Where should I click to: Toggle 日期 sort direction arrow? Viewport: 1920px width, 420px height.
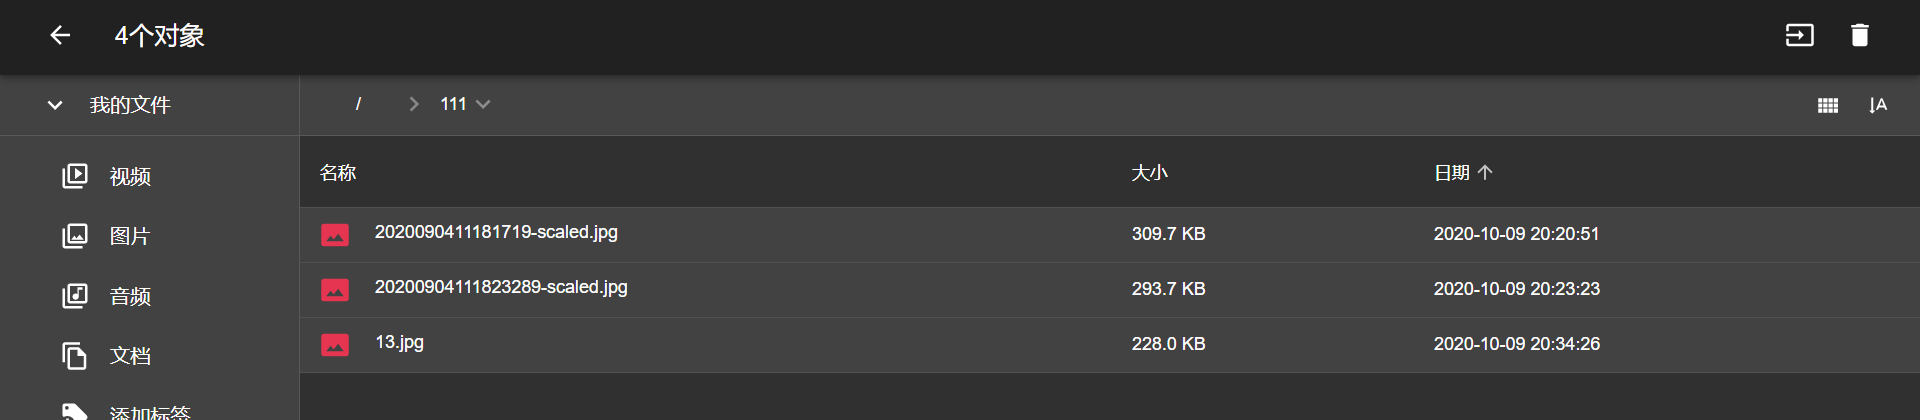coord(1485,173)
